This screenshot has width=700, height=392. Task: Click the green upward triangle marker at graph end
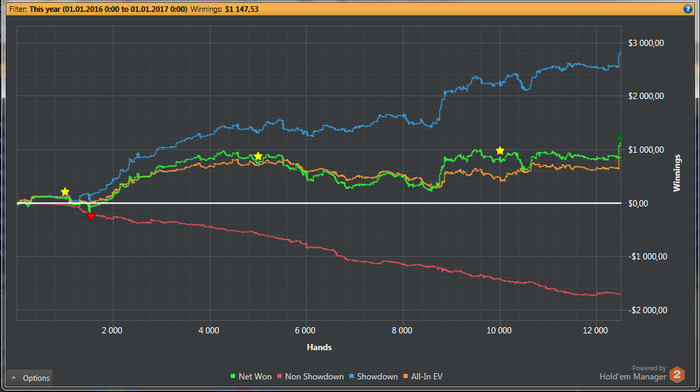619,137
